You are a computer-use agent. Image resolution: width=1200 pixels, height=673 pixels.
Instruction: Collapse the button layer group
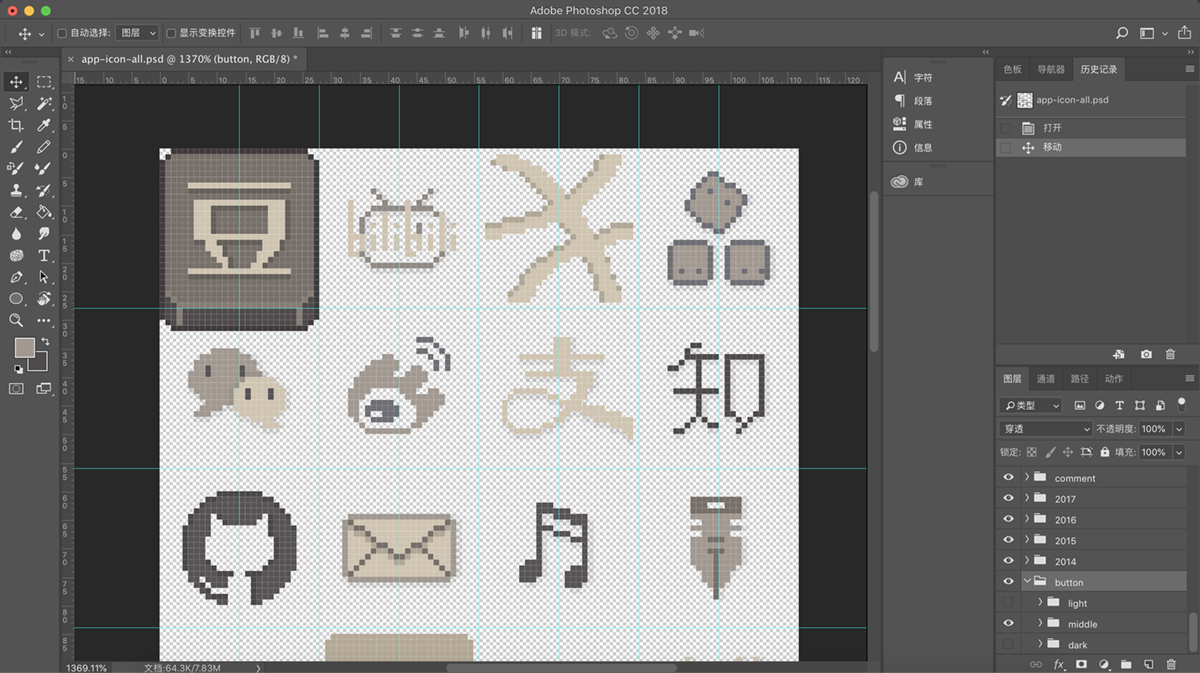[1026, 582]
